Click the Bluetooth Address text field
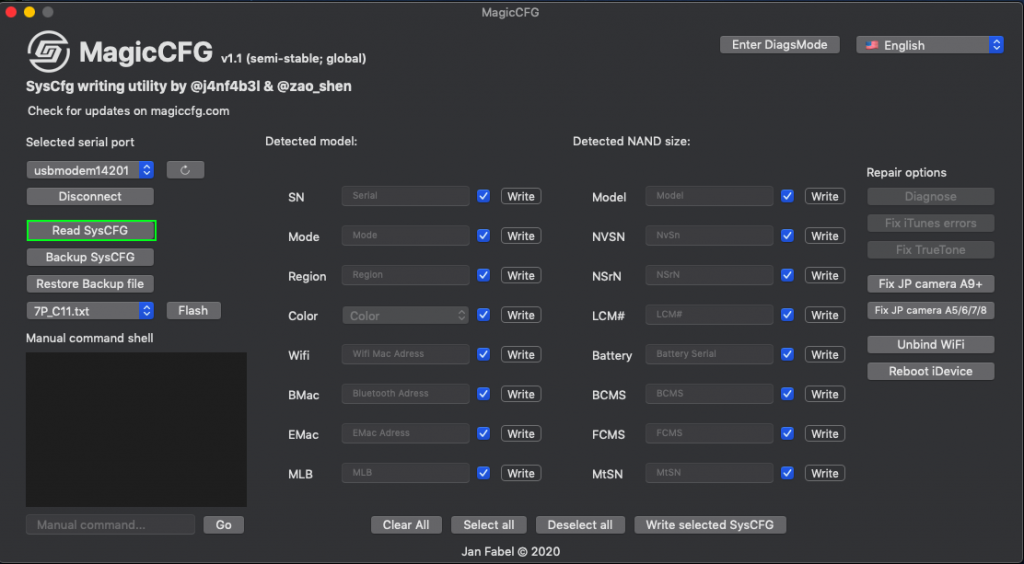 (x=405, y=394)
